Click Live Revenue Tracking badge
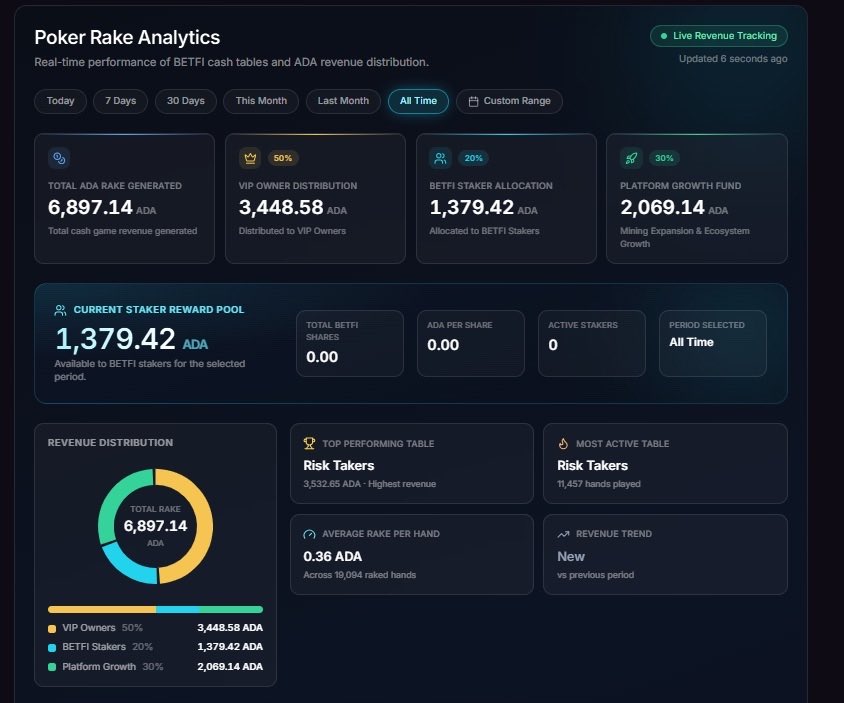Image resolution: width=844 pixels, height=703 pixels. (x=719, y=36)
